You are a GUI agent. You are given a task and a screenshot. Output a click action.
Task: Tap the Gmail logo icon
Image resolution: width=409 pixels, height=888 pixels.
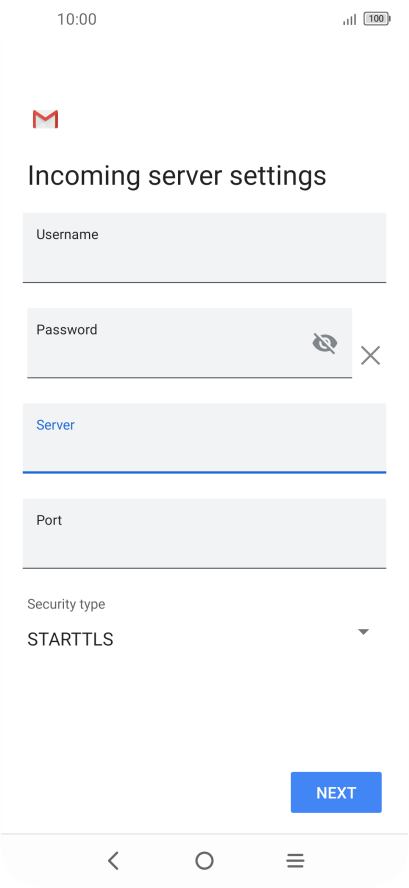tap(45, 119)
